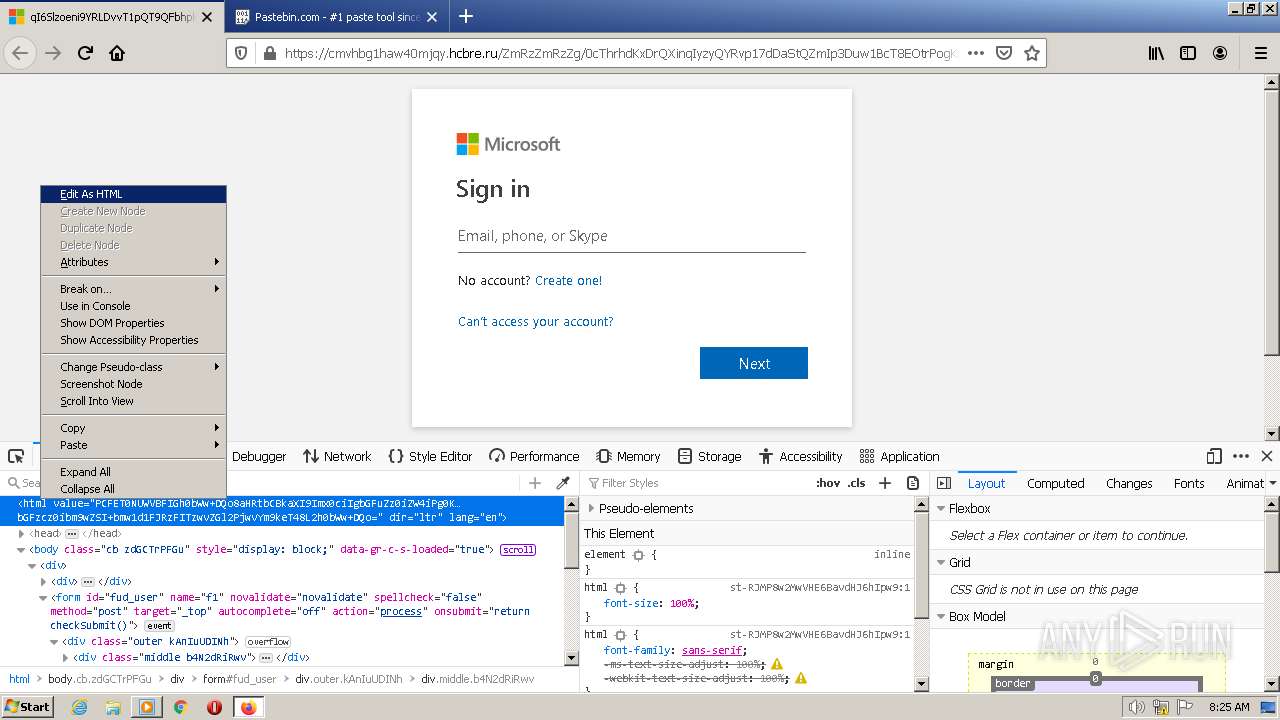Toggle the overflow badge on outer div
The width and height of the screenshot is (1280, 720).
[268, 642]
